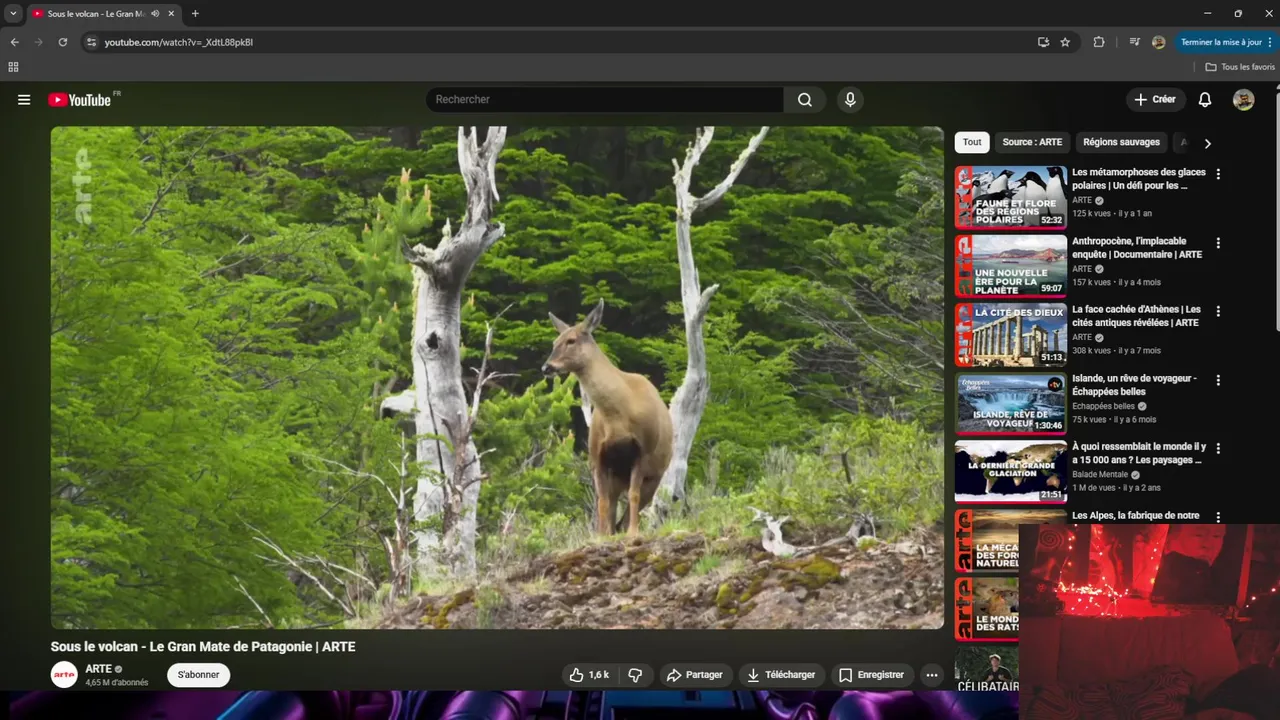The height and width of the screenshot is (720, 1280).
Task: Open the browser extensions puzzle icon
Action: pos(1099,42)
